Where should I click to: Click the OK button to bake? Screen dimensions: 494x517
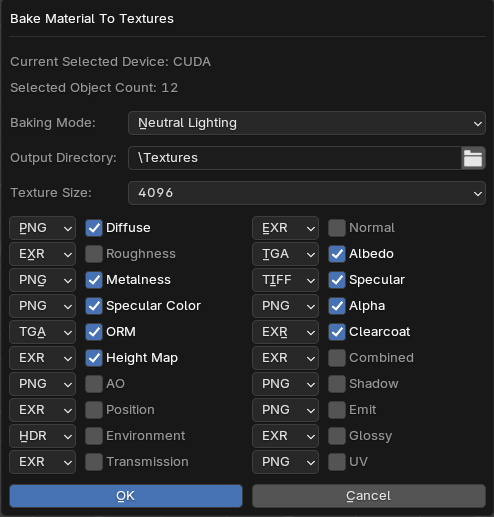click(126, 496)
